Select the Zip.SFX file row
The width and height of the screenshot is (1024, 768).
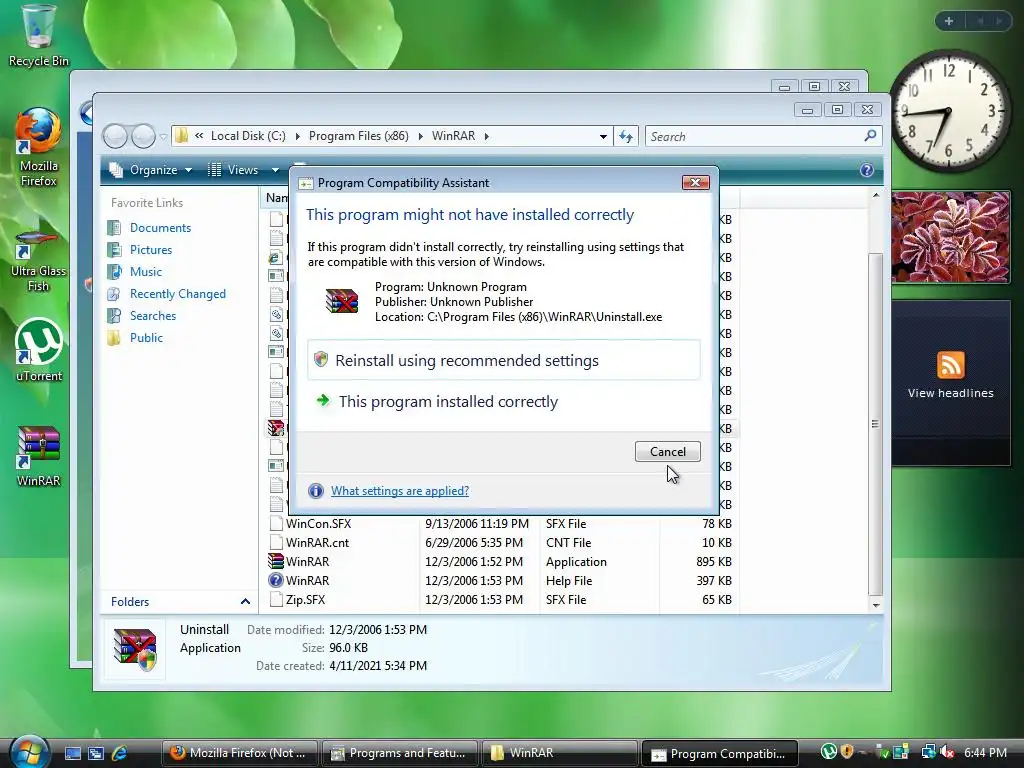pyautogui.click(x=500, y=599)
